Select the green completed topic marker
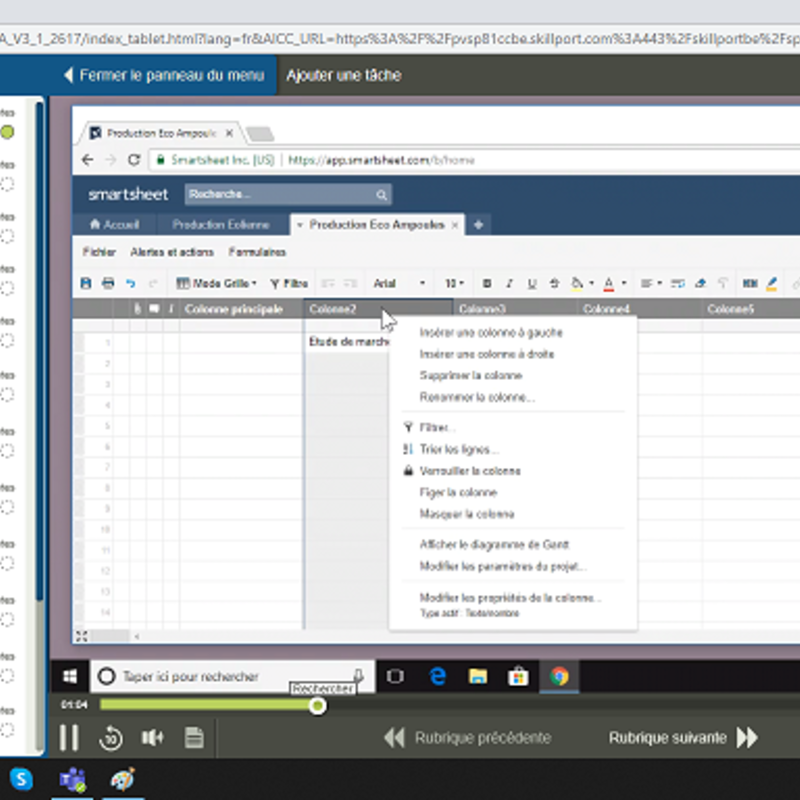Viewport: 800px width, 800px height. pos(7,132)
